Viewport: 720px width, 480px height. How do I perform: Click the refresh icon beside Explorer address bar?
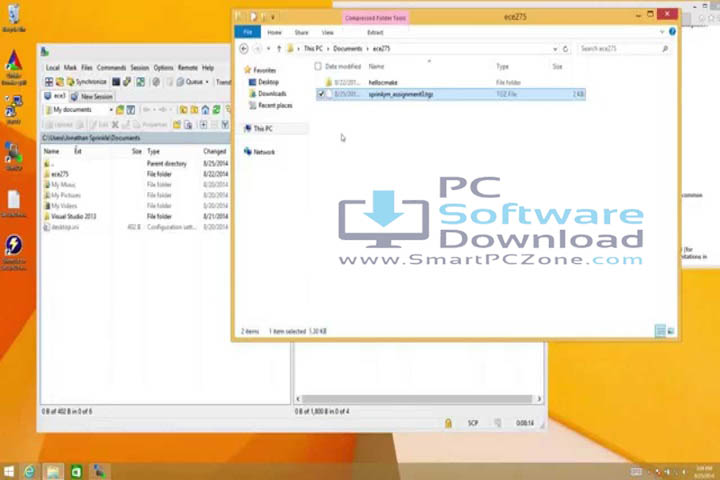(565, 49)
